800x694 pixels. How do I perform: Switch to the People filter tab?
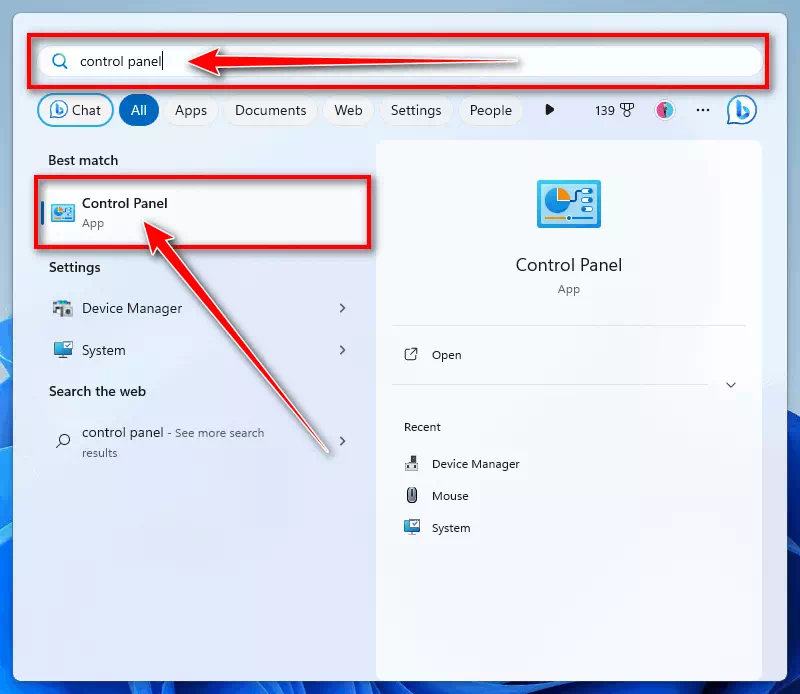tap(490, 110)
